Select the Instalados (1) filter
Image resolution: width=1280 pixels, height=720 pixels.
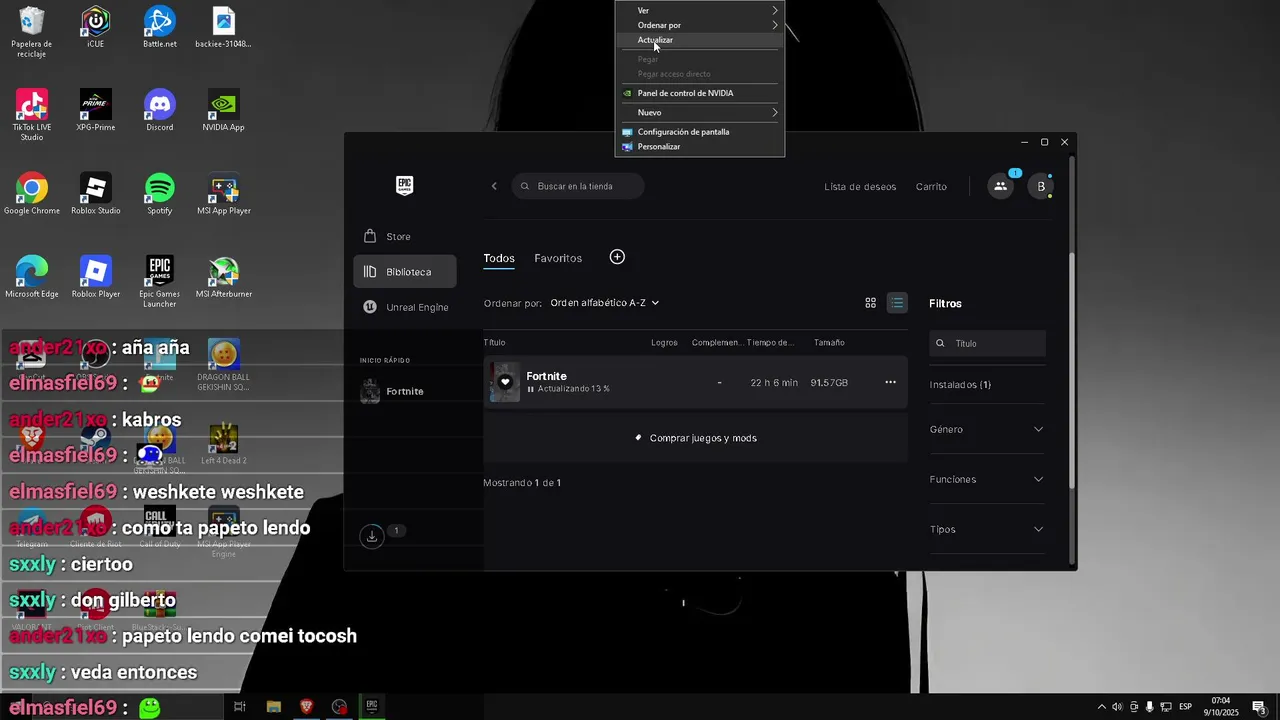click(x=960, y=385)
